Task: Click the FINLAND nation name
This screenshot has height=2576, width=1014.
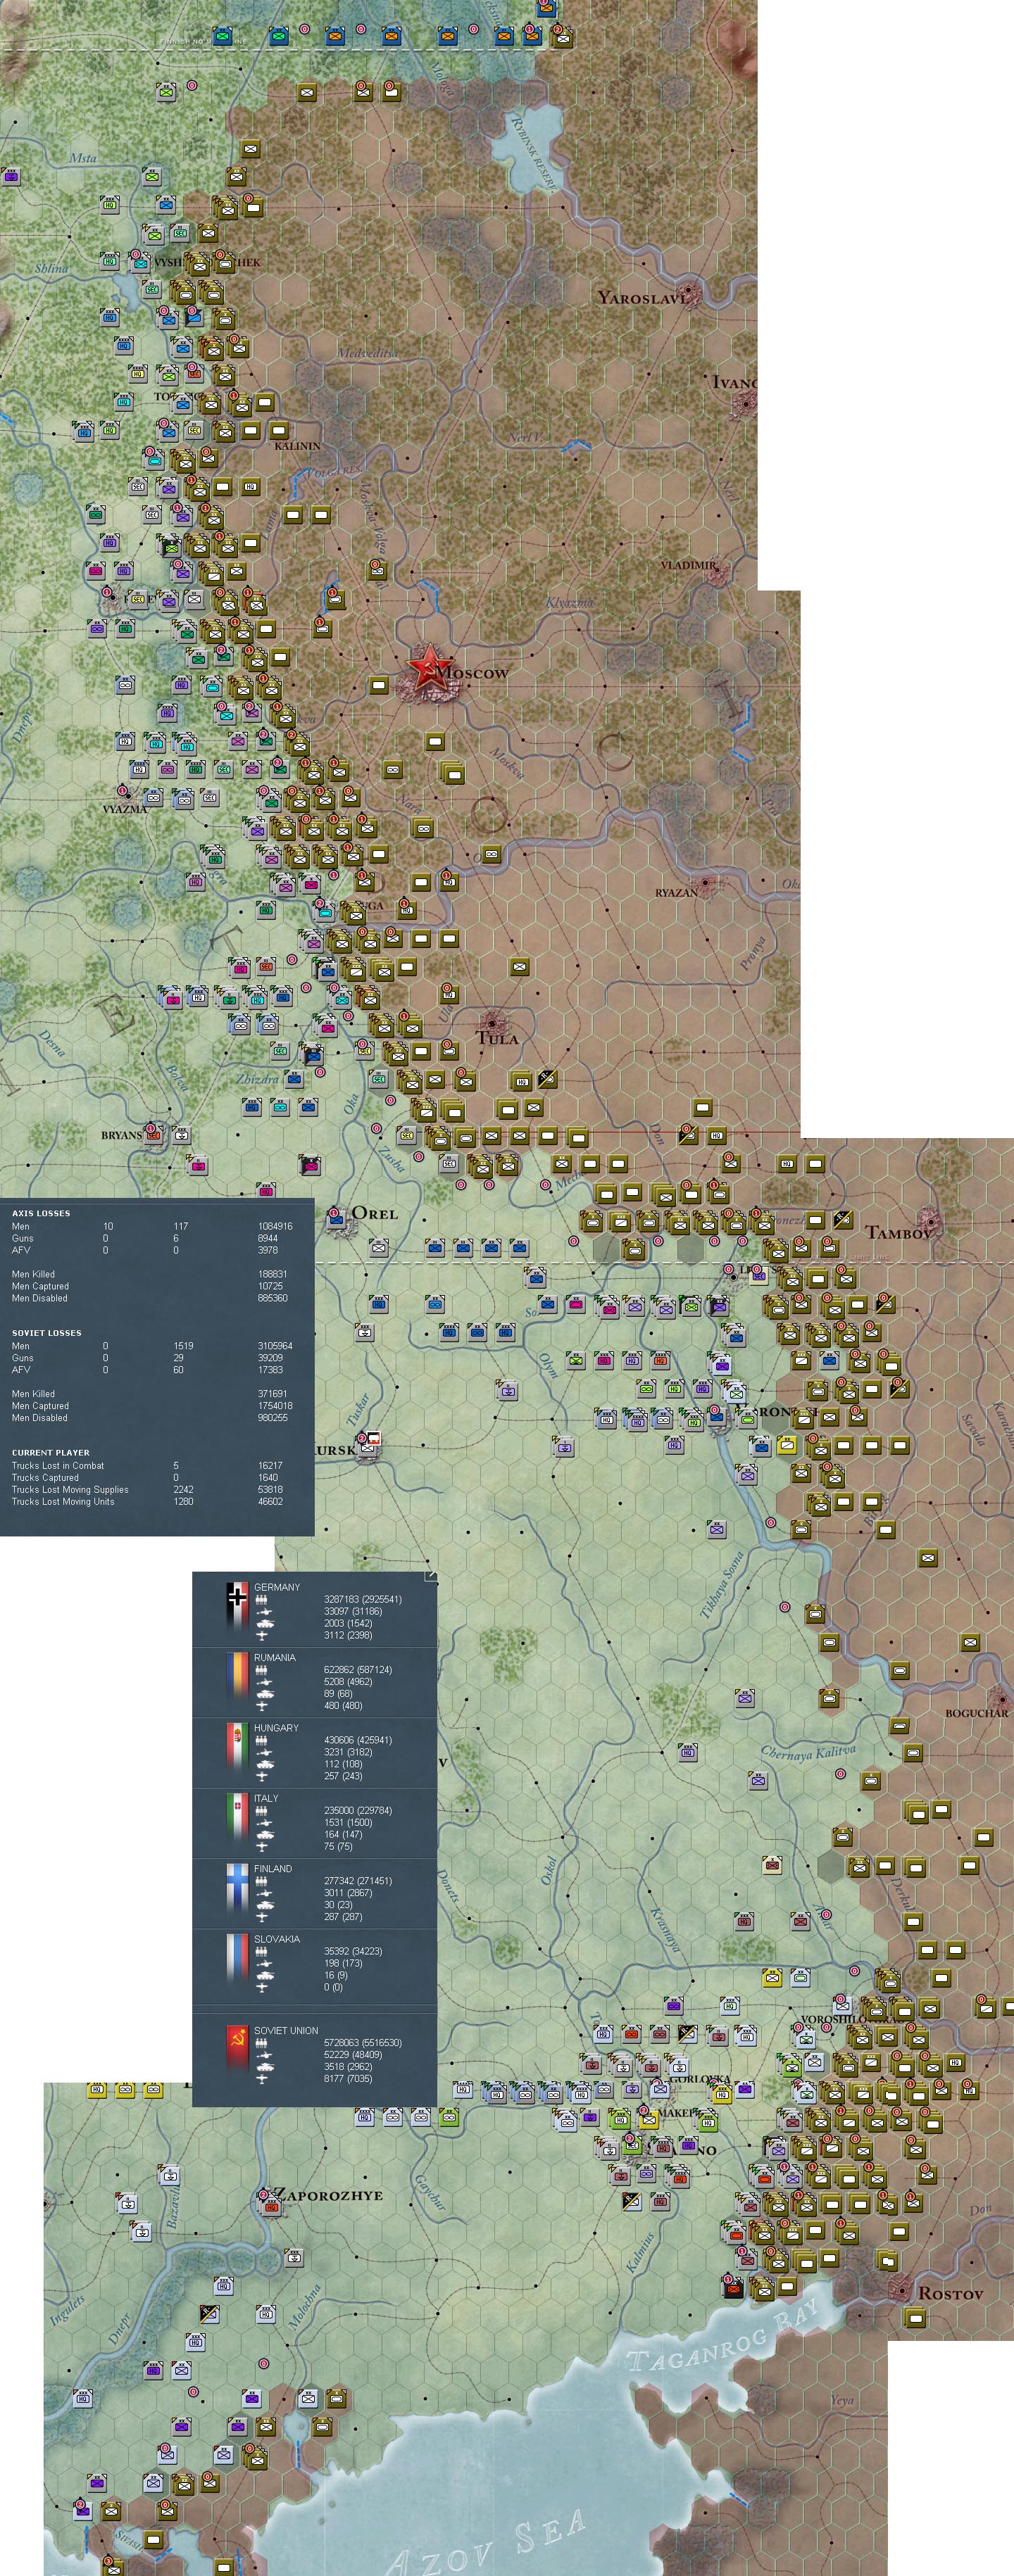Action: tap(273, 1868)
